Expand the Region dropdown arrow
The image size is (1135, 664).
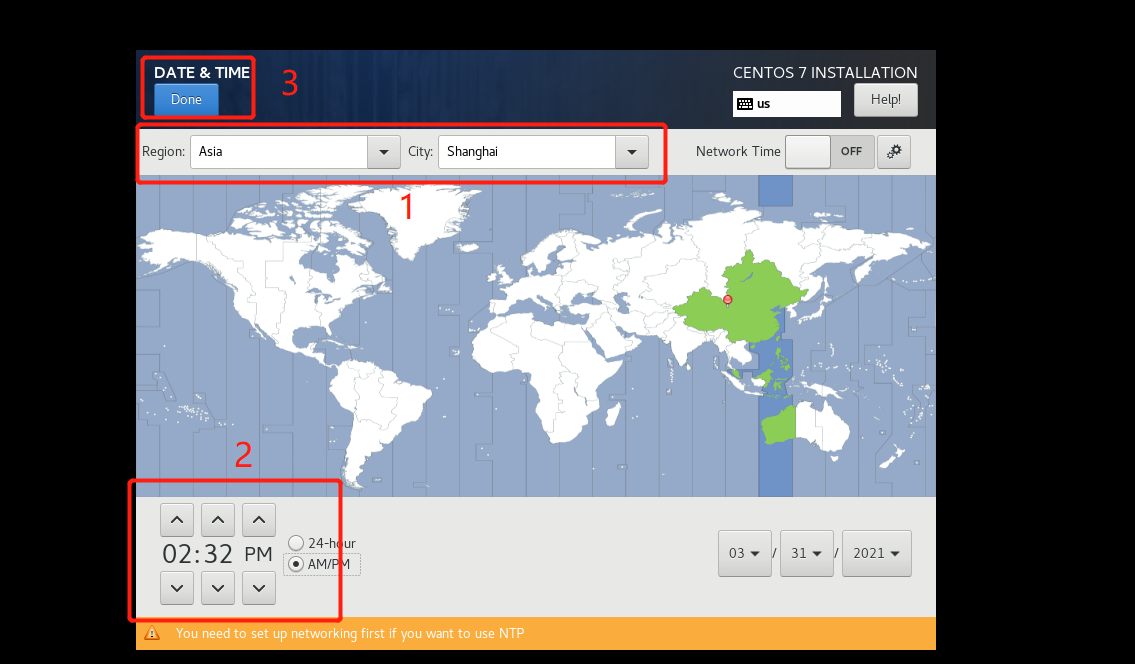[384, 152]
